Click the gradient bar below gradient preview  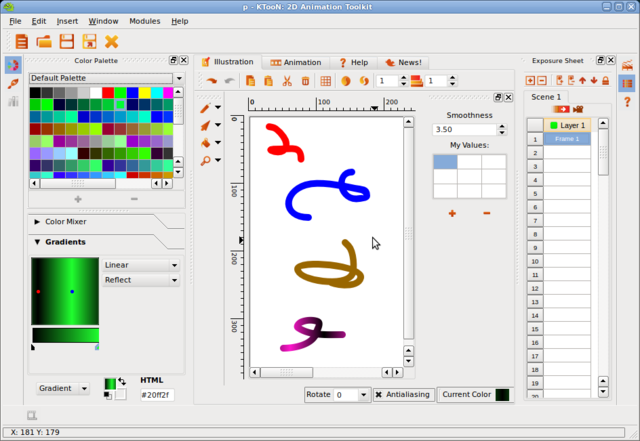click(x=66, y=336)
